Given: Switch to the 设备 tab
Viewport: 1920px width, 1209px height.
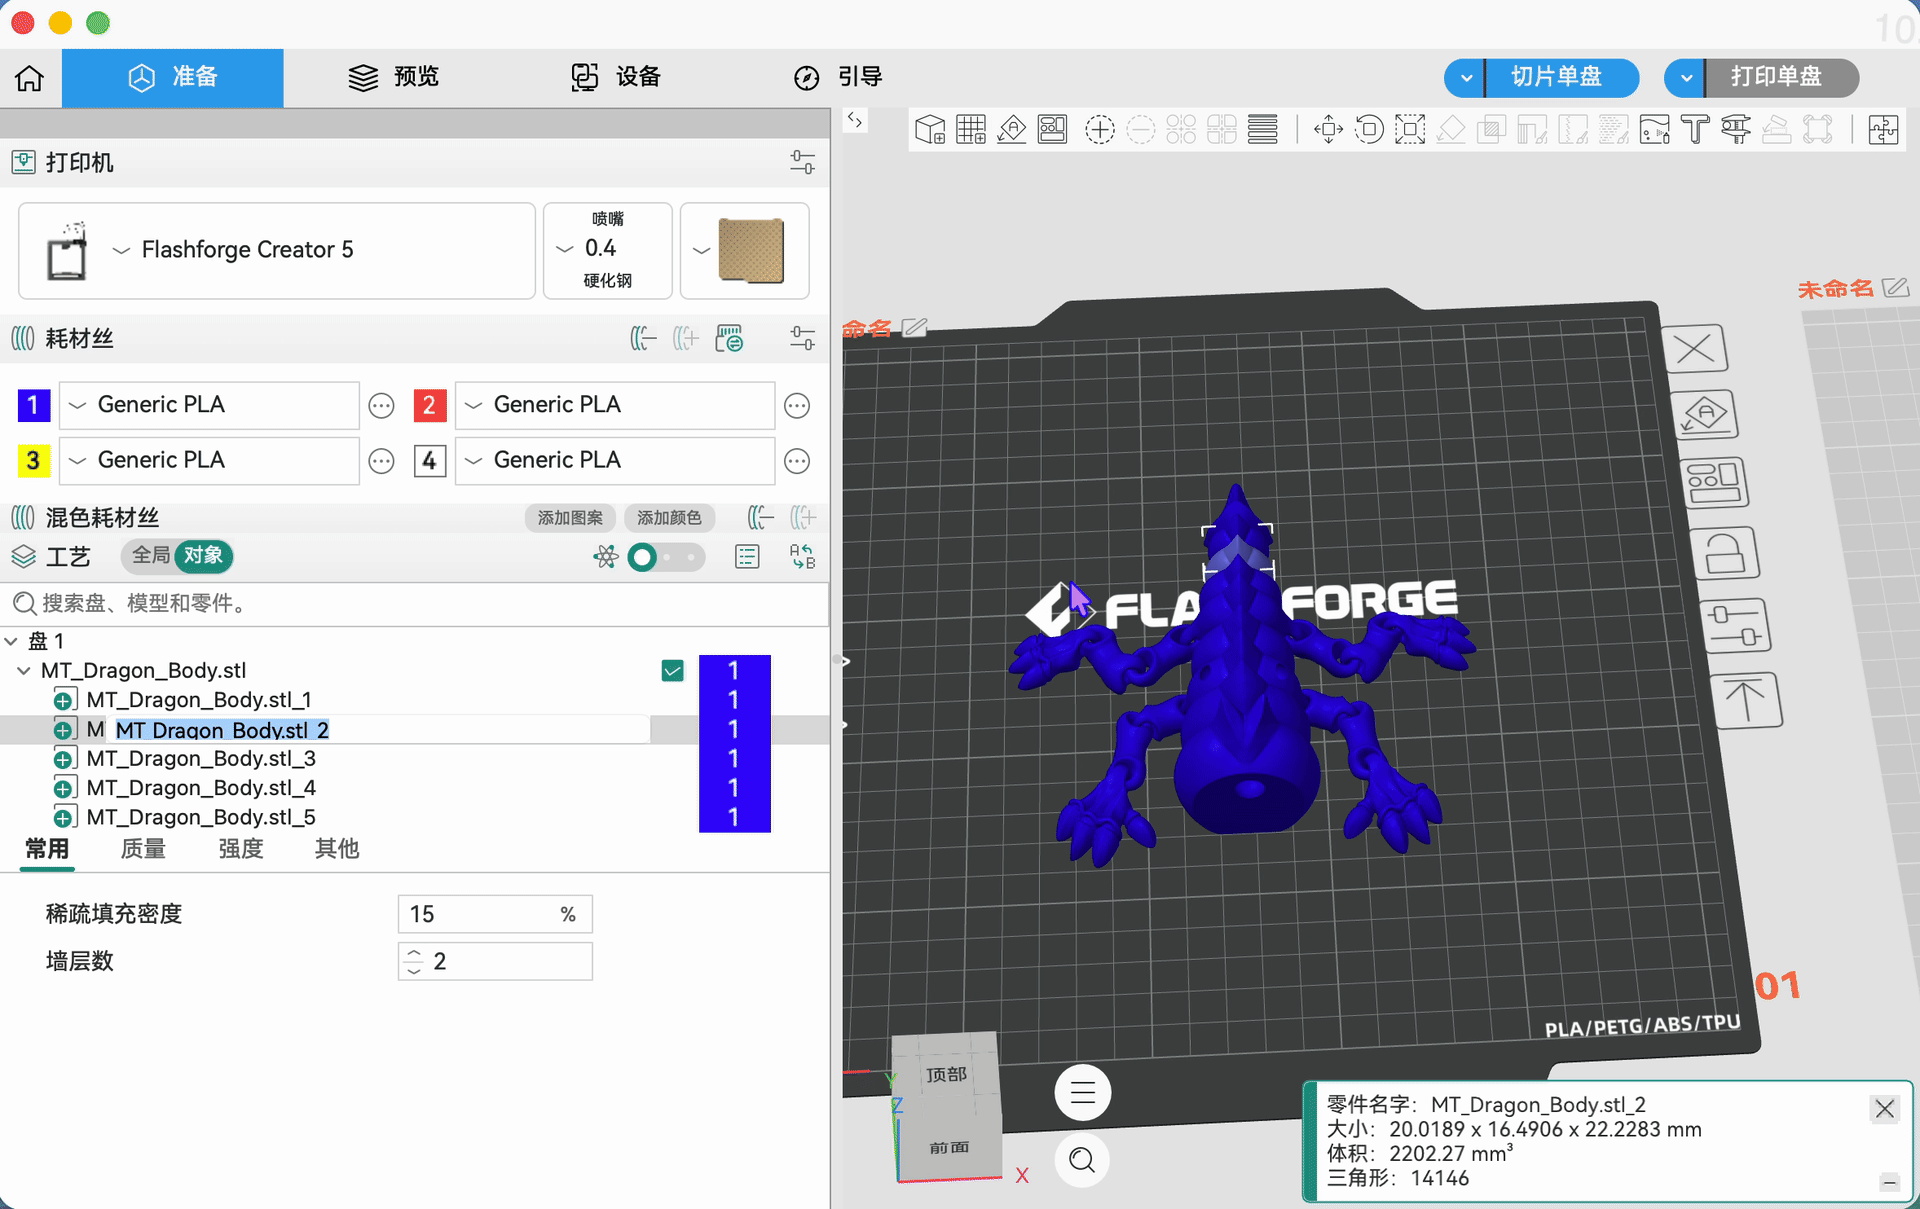Looking at the screenshot, I should pyautogui.click(x=616, y=77).
